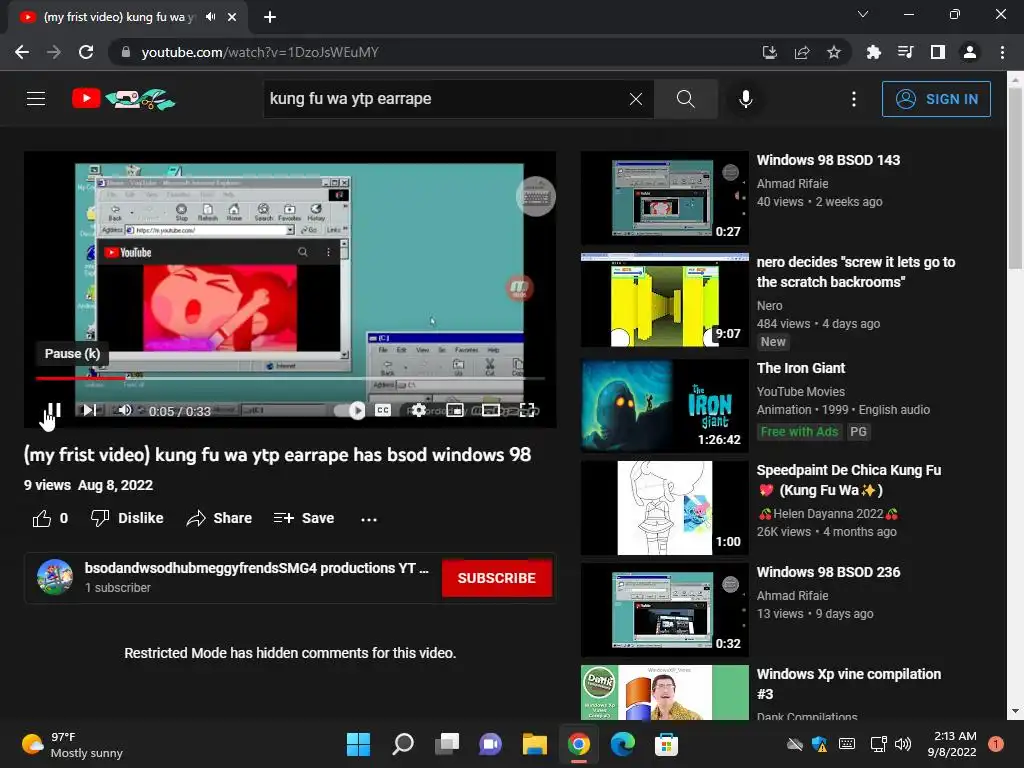Viewport: 1024px width, 768px height.
Task: Dislike this video
Action: click(127, 519)
